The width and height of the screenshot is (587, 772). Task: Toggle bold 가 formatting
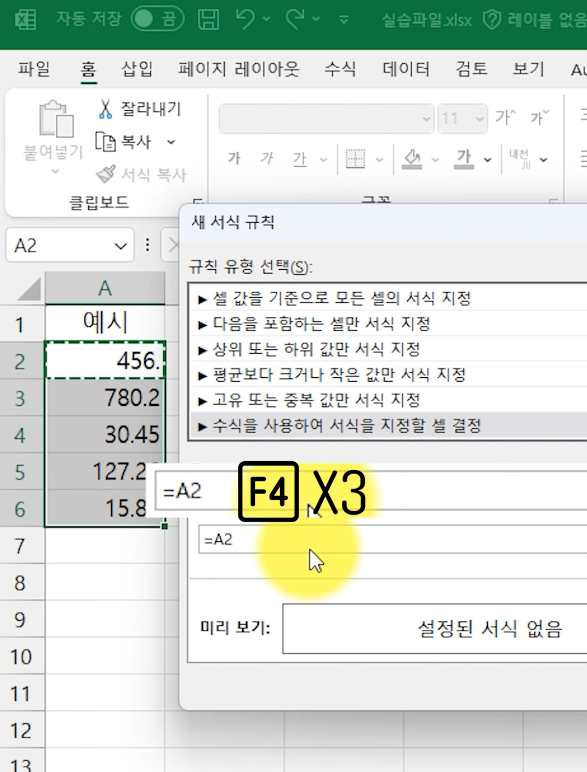coord(234,158)
